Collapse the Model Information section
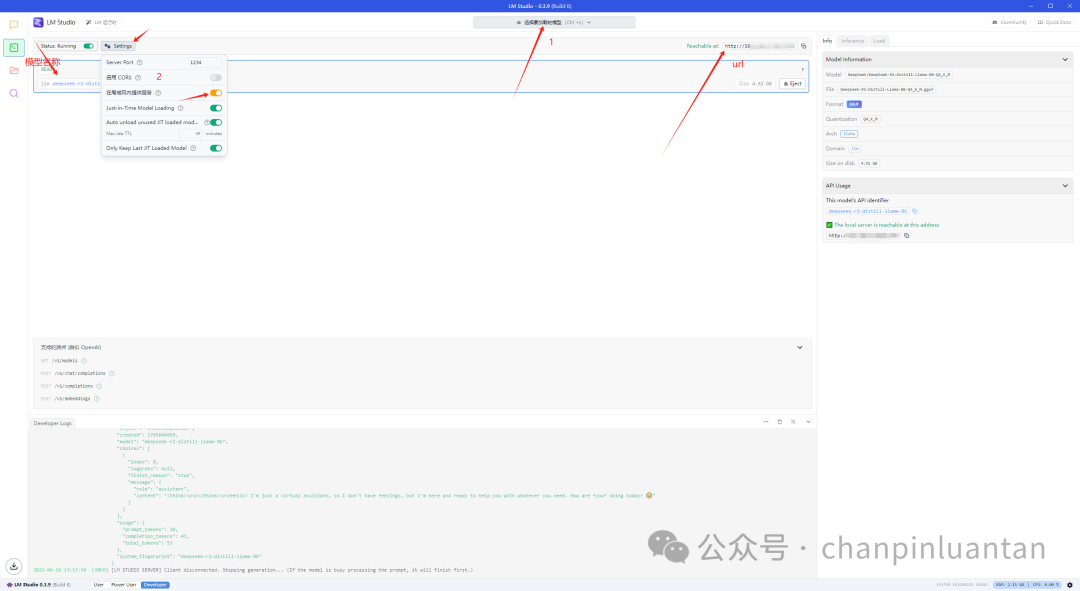The image size is (1080, 591). click(1065, 60)
